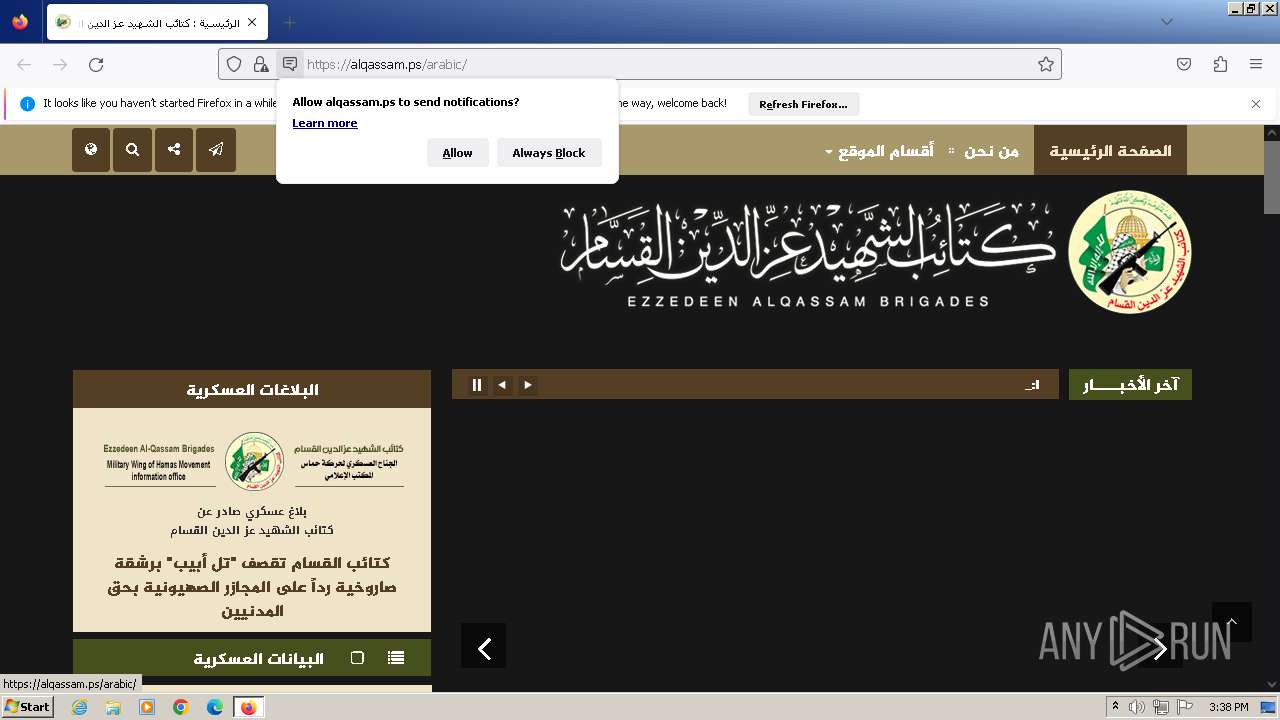Viewport: 1280px width, 720px height.
Task: Launch Internet Explorer from taskbar
Action: point(79,707)
